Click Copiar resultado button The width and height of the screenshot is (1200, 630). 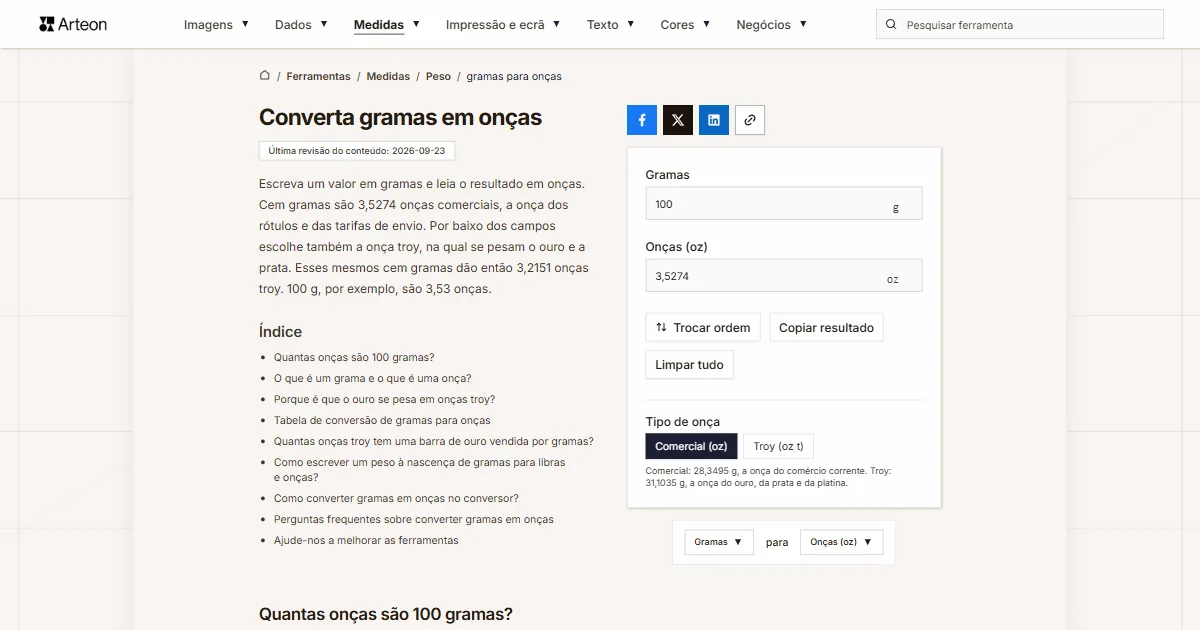(x=826, y=328)
